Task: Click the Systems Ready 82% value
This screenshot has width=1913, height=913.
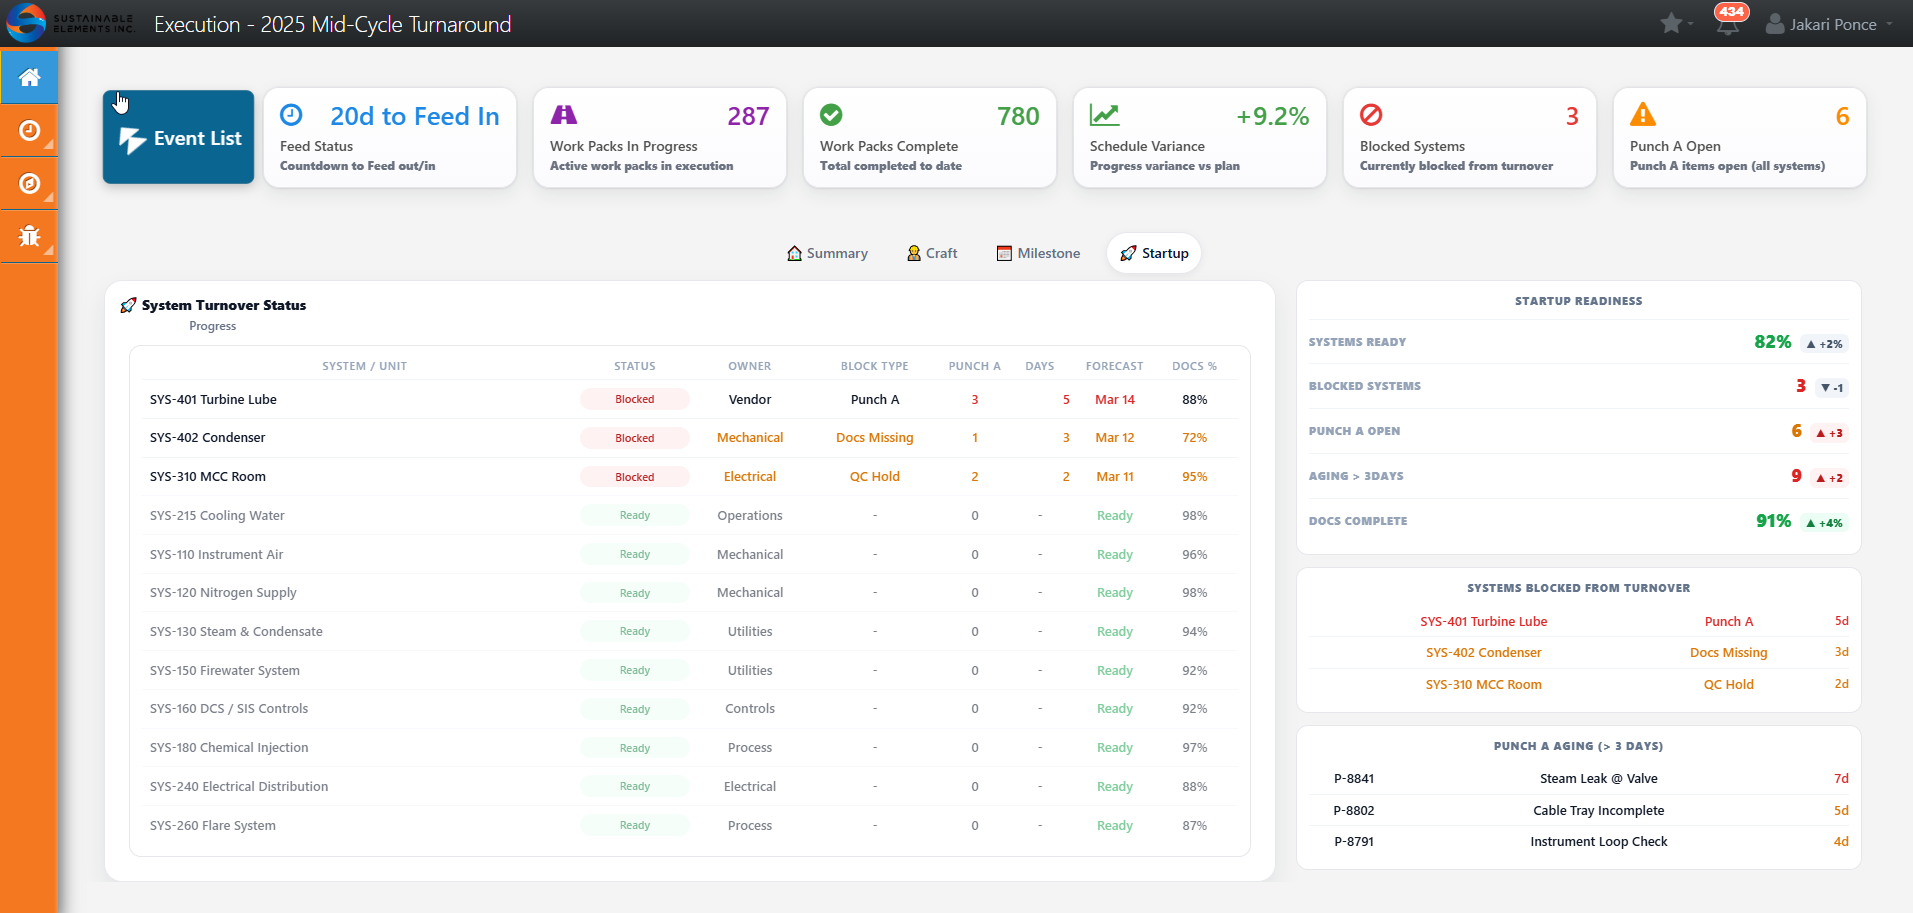Action: [x=1772, y=342]
